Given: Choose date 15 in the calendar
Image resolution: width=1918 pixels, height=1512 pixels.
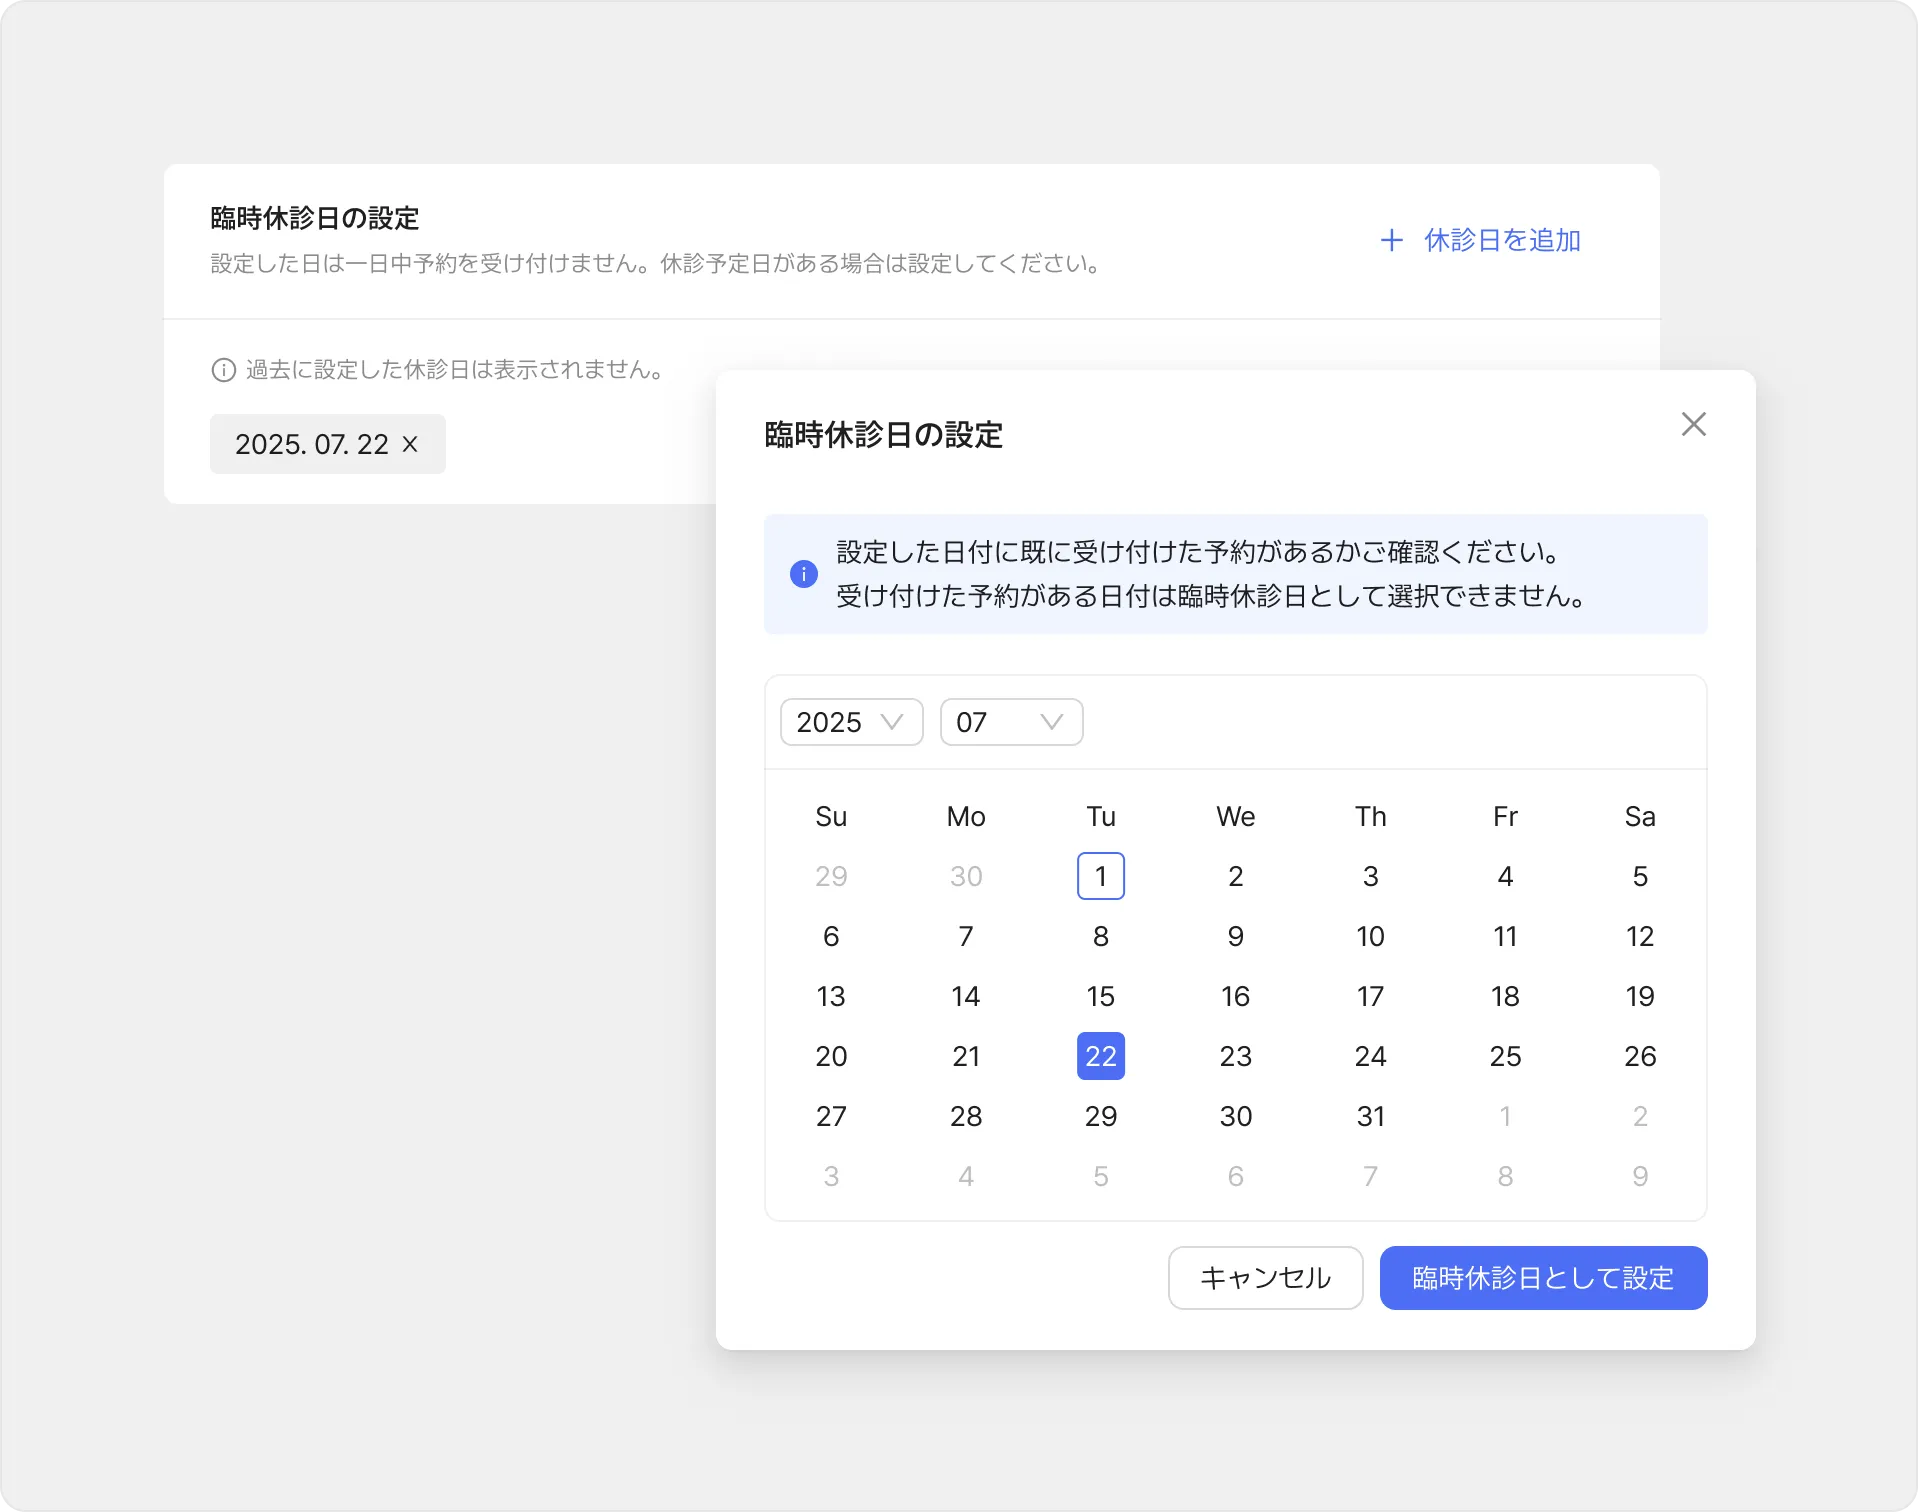Looking at the screenshot, I should pos(1101,996).
